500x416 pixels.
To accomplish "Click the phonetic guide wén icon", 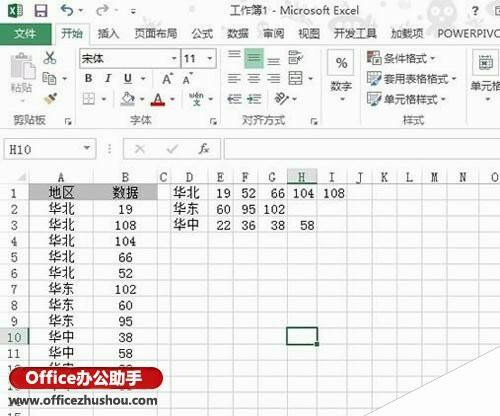I will [196, 99].
